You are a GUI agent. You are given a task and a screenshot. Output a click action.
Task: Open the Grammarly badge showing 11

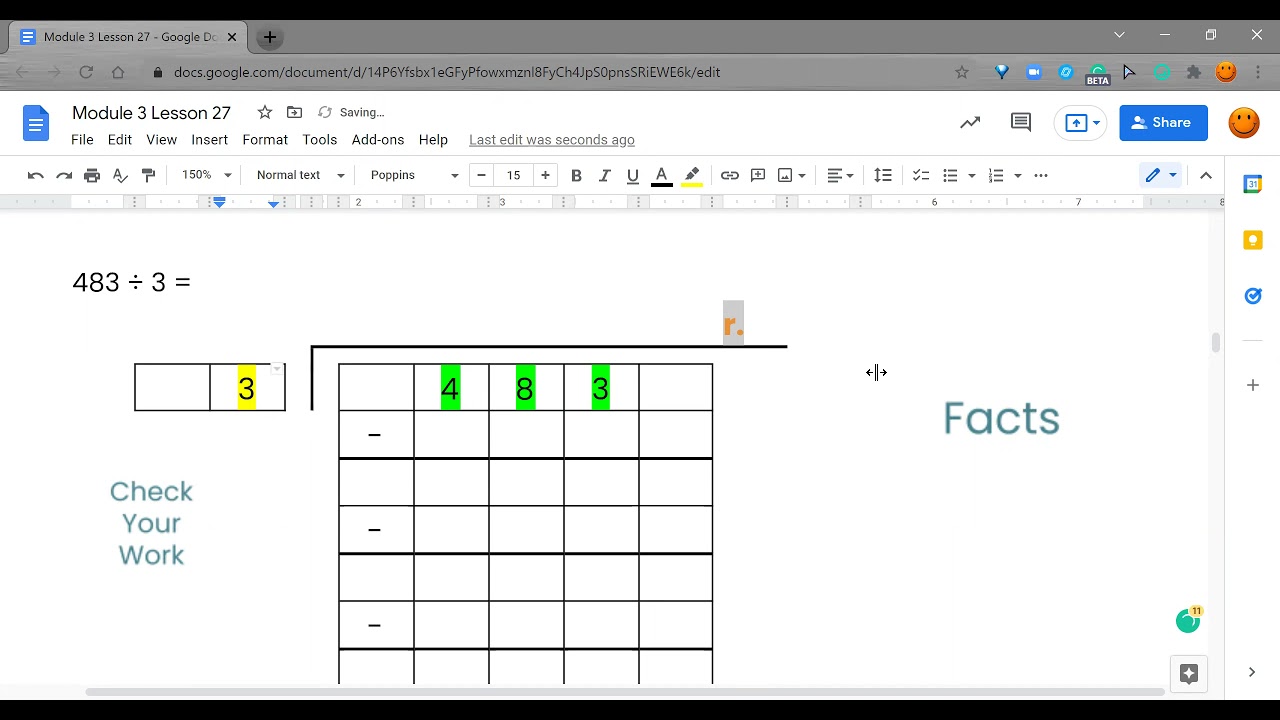point(1188,620)
